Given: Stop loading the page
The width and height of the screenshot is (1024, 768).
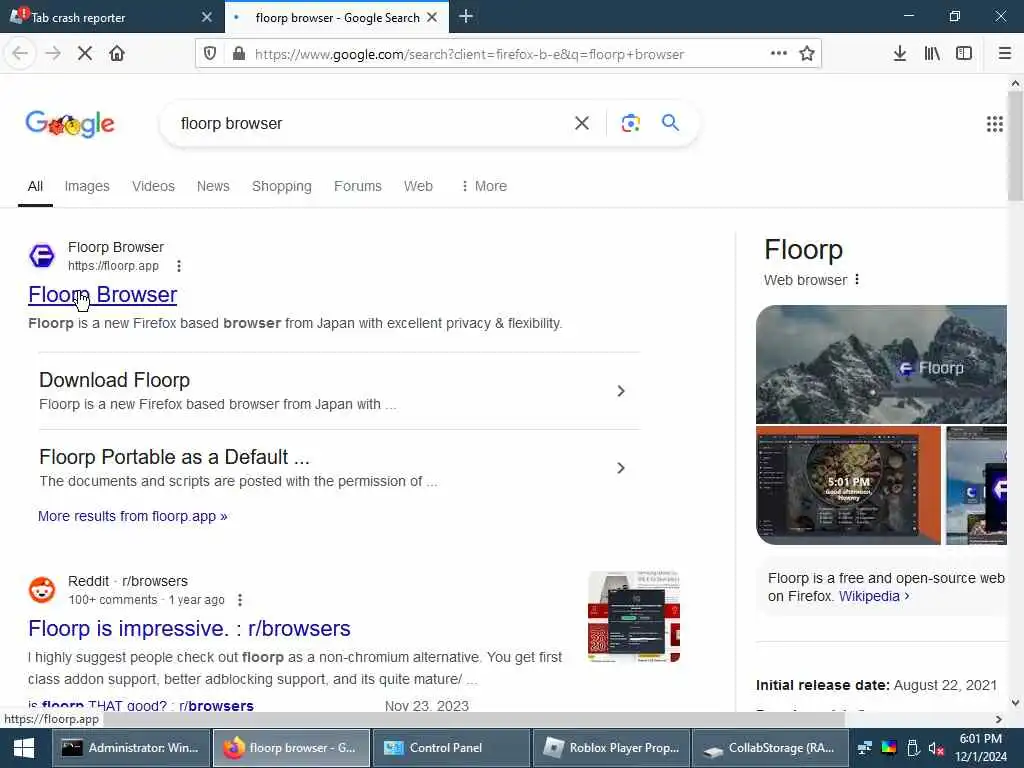Looking at the screenshot, I should pyautogui.click(x=85, y=54).
